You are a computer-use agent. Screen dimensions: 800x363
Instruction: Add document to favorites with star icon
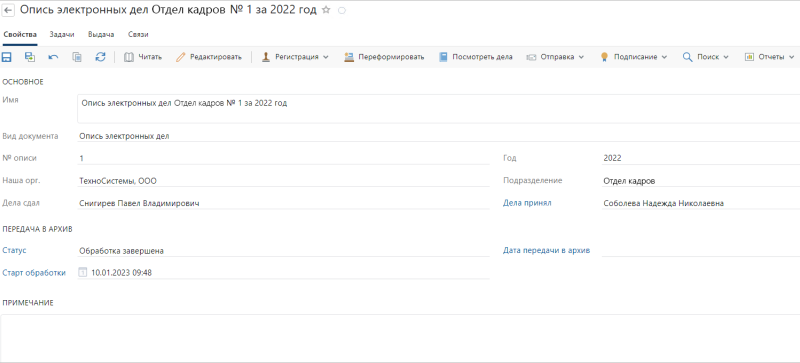pos(327,10)
